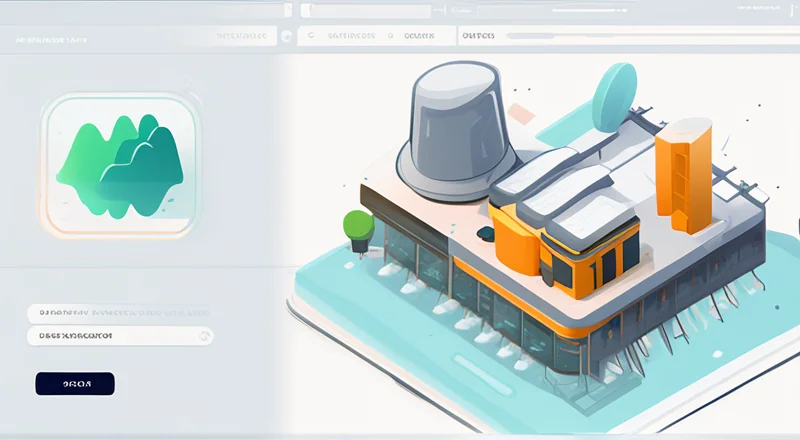Open the rightmost tab in the top navigation bar
This screenshot has width=800, height=440.
pyautogui.click(x=478, y=36)
